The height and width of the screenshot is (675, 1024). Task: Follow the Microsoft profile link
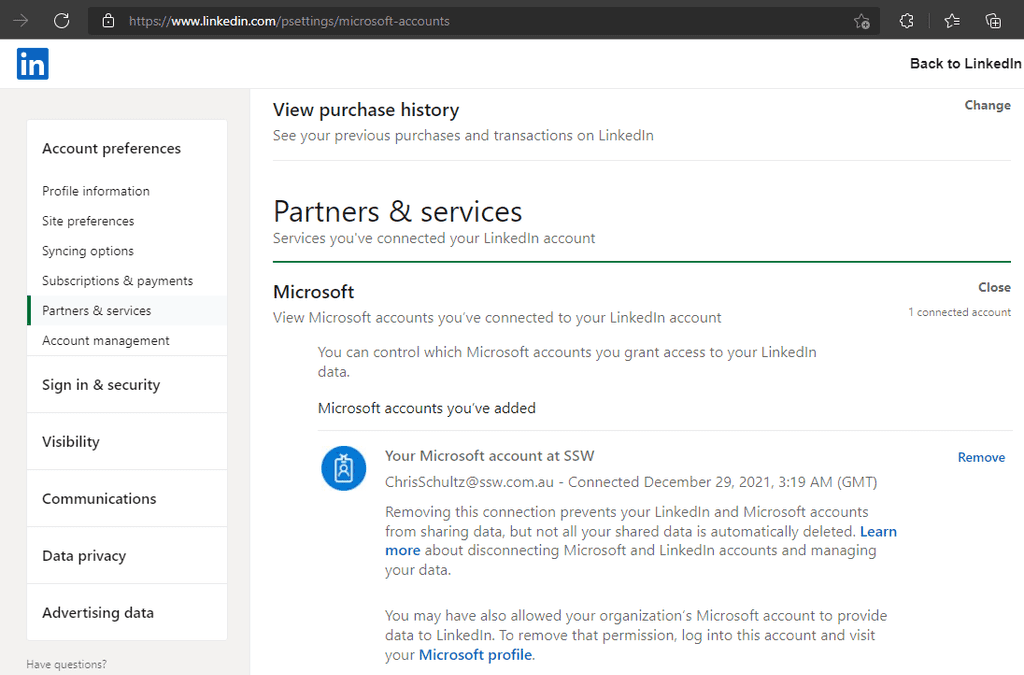tap(475, 655)
